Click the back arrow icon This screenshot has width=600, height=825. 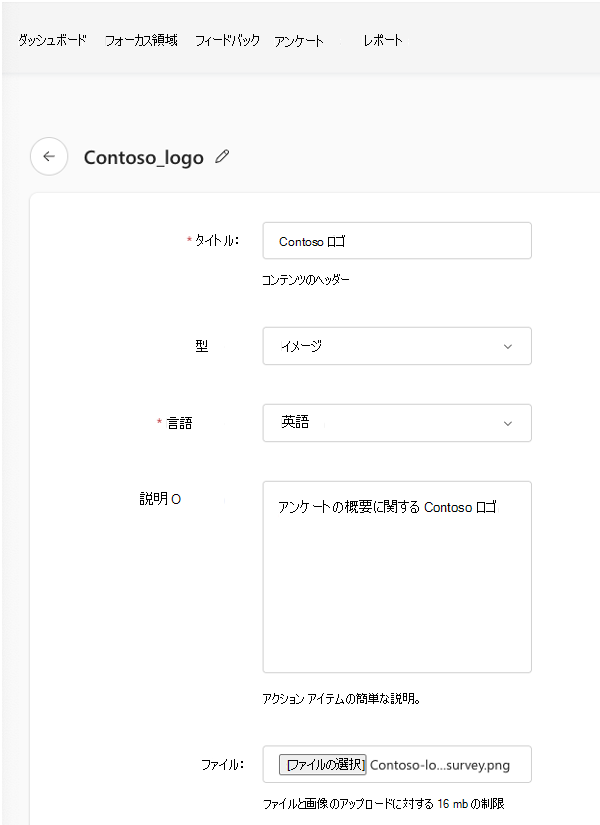(49, 157)
